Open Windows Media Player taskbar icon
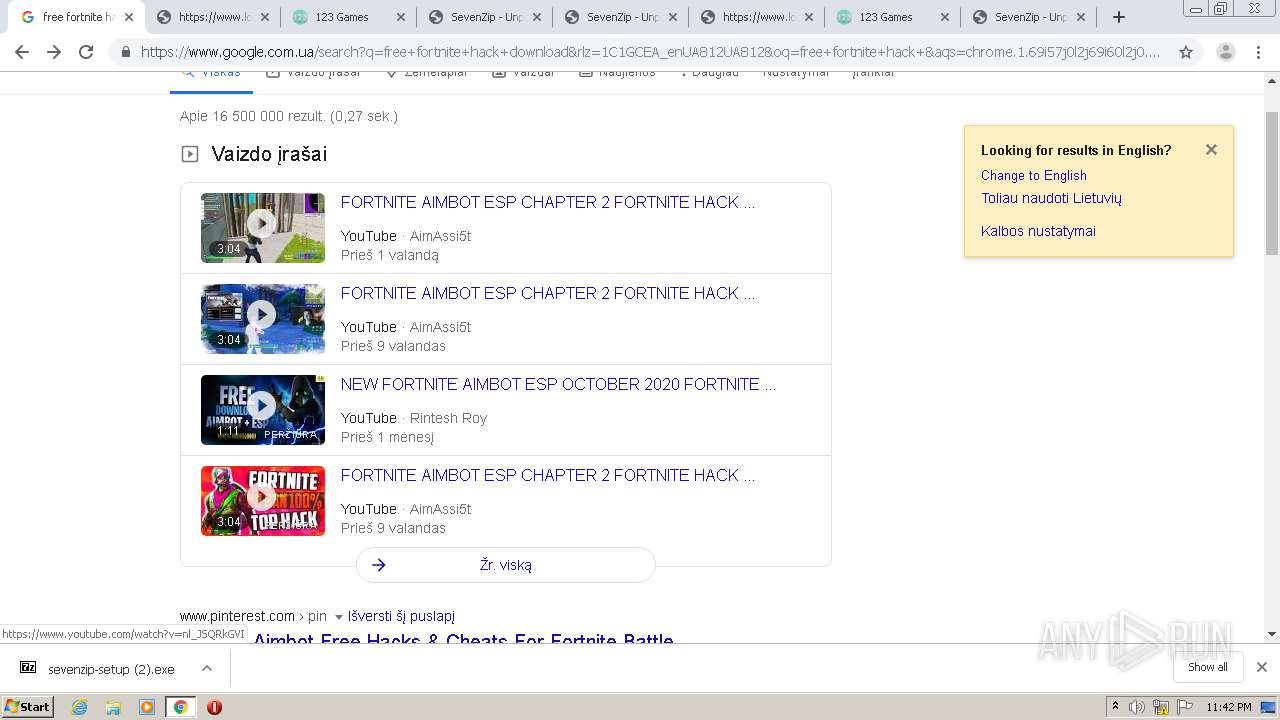 click(x=147, y=707)
